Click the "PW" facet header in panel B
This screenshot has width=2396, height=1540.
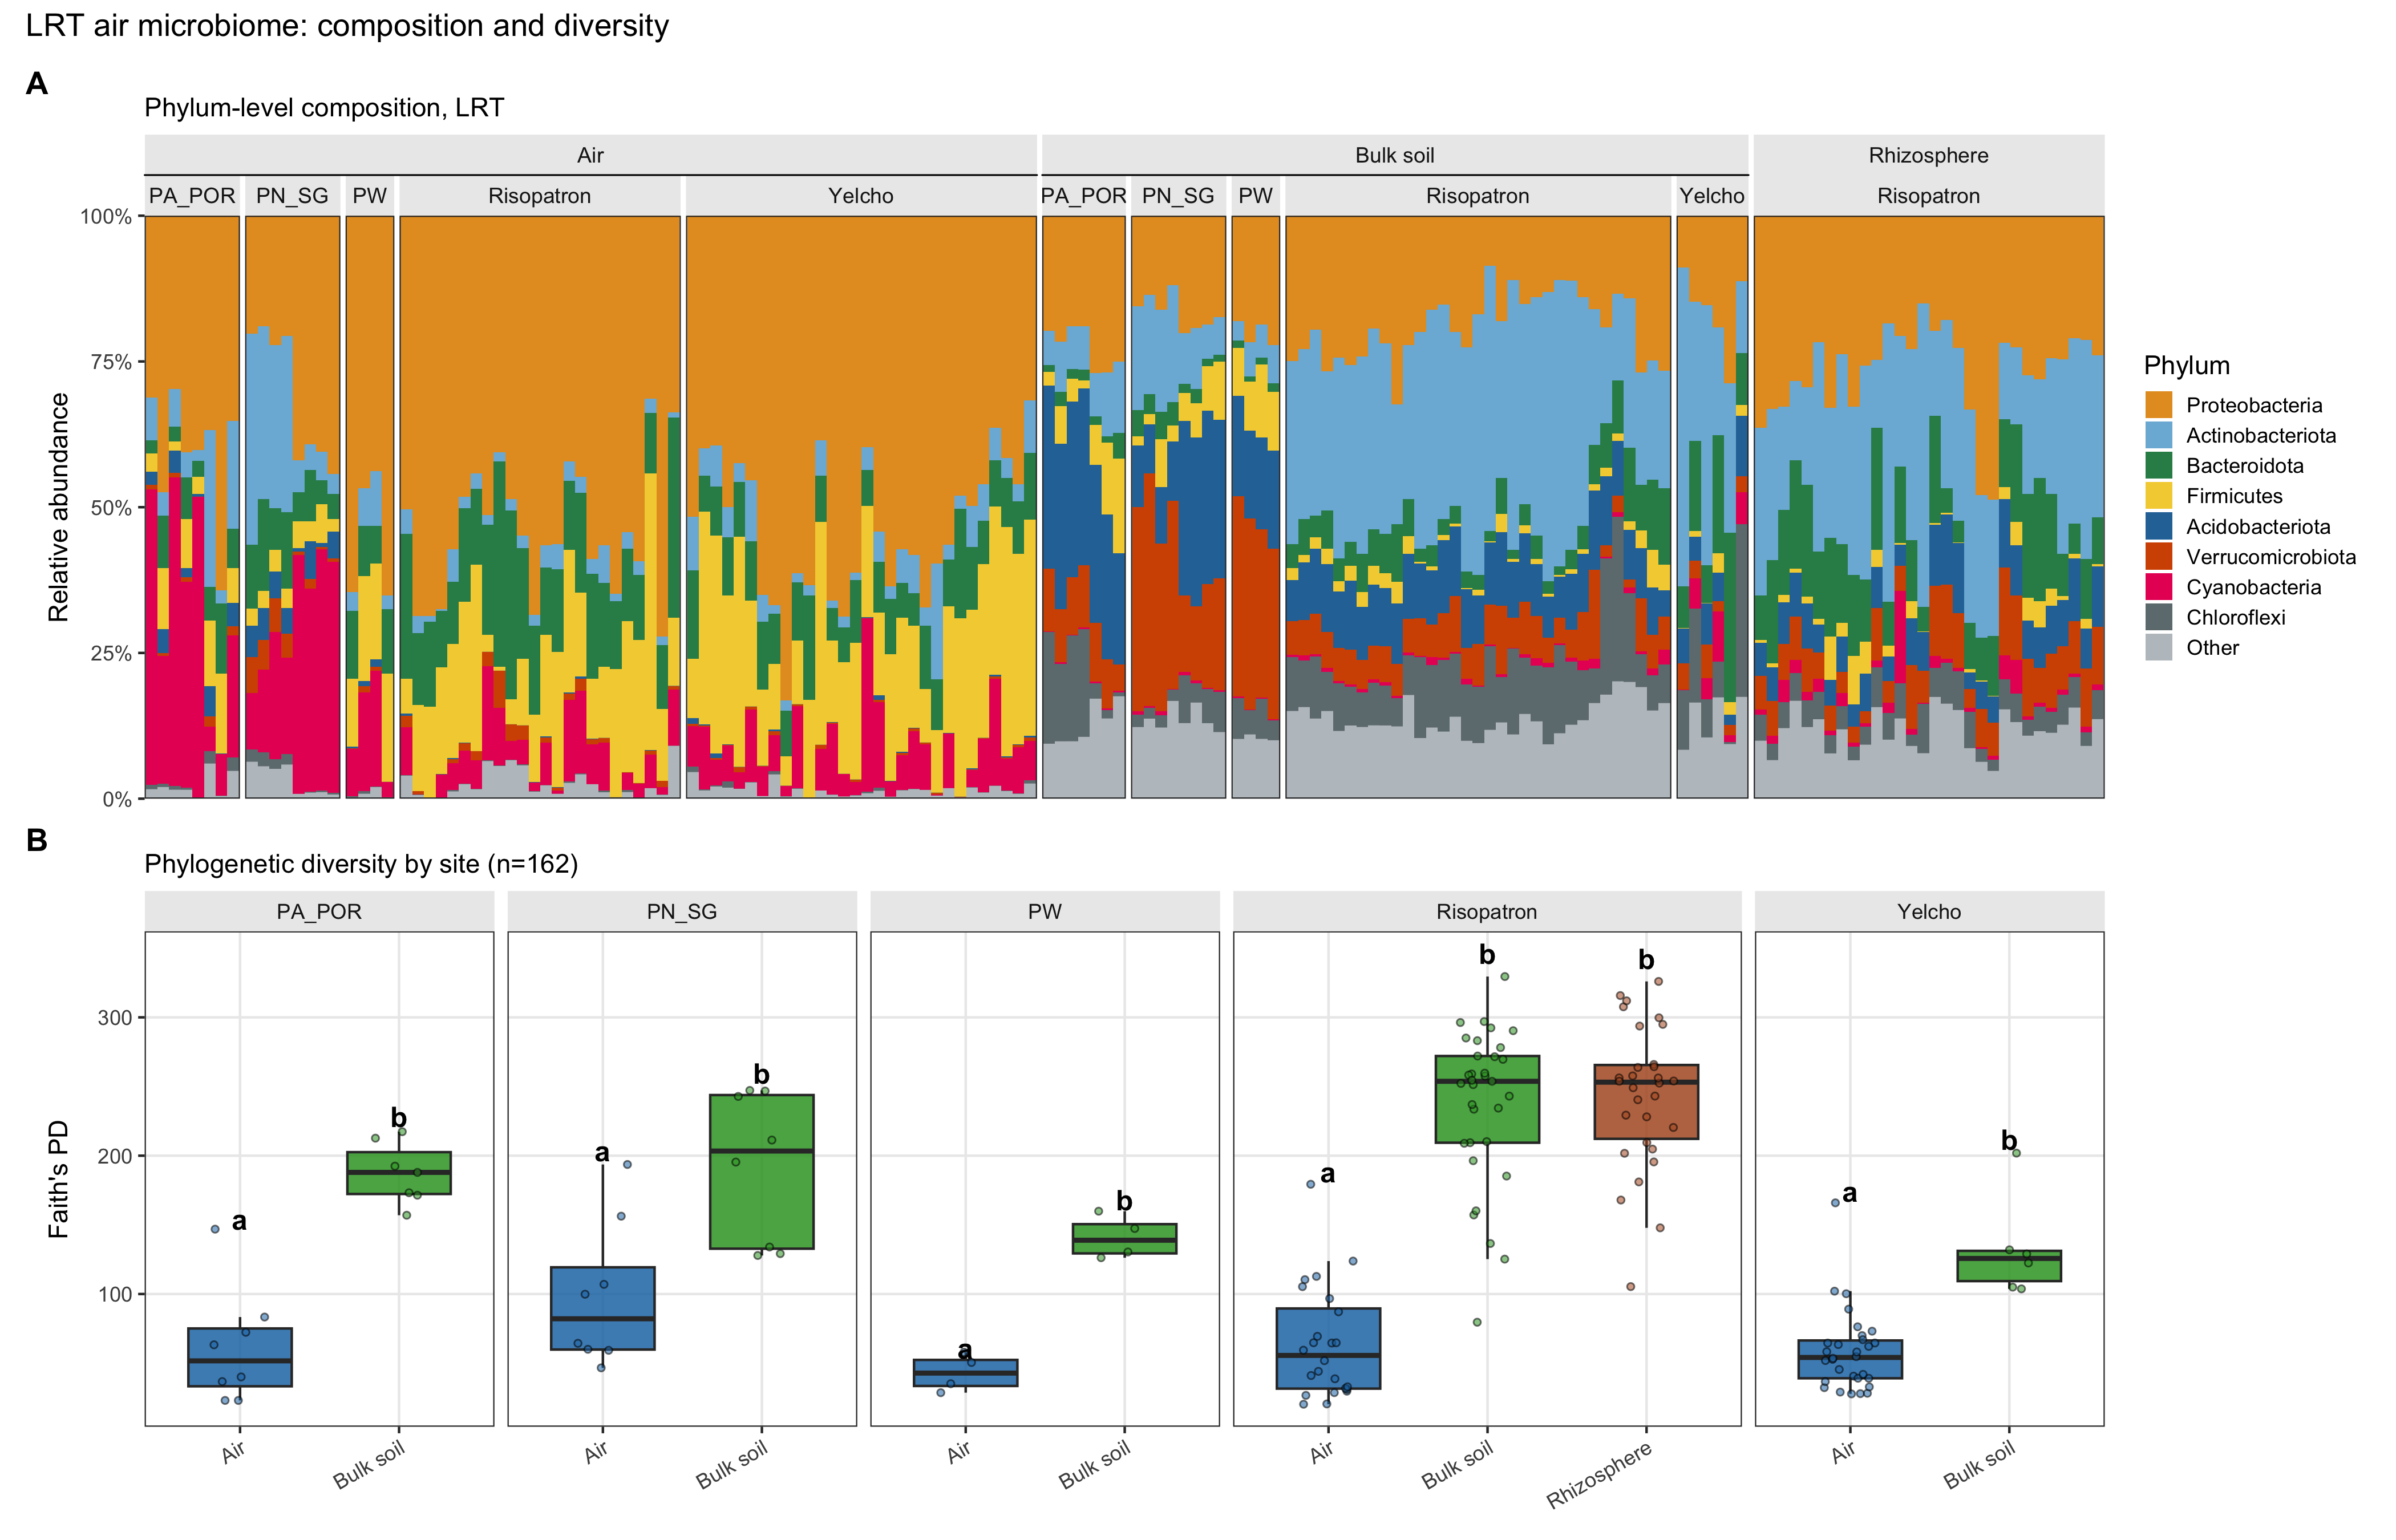click(x=1045, y=912)
